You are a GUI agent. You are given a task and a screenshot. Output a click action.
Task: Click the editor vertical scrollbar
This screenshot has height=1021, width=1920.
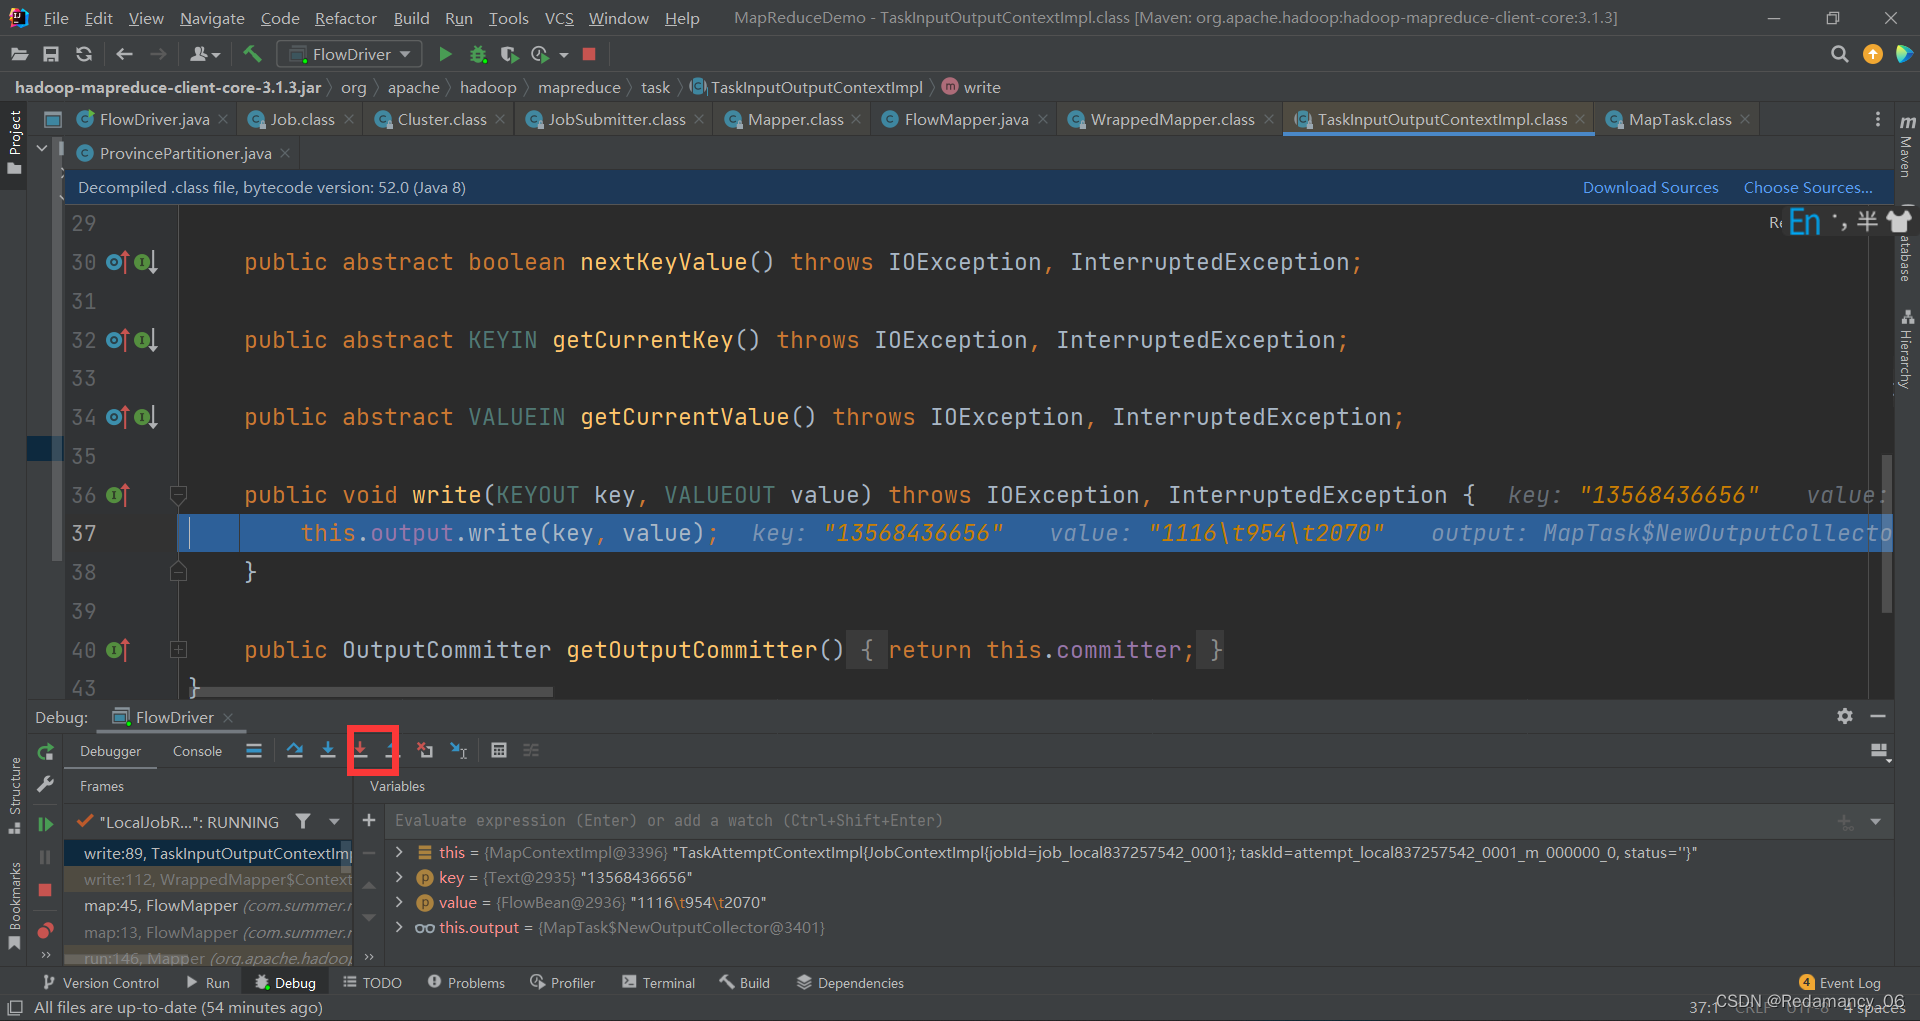(x=1886, y=533)
